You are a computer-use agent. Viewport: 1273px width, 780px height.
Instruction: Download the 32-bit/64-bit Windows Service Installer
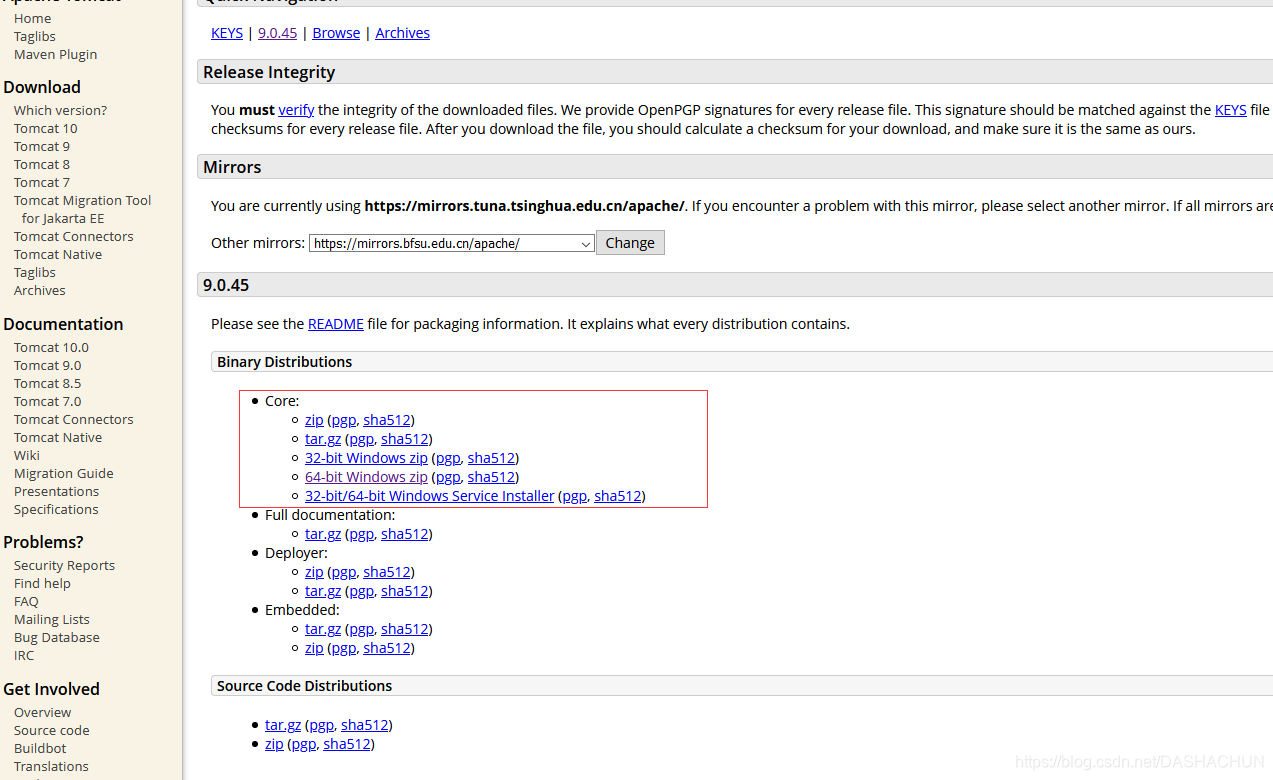point(429,496)
